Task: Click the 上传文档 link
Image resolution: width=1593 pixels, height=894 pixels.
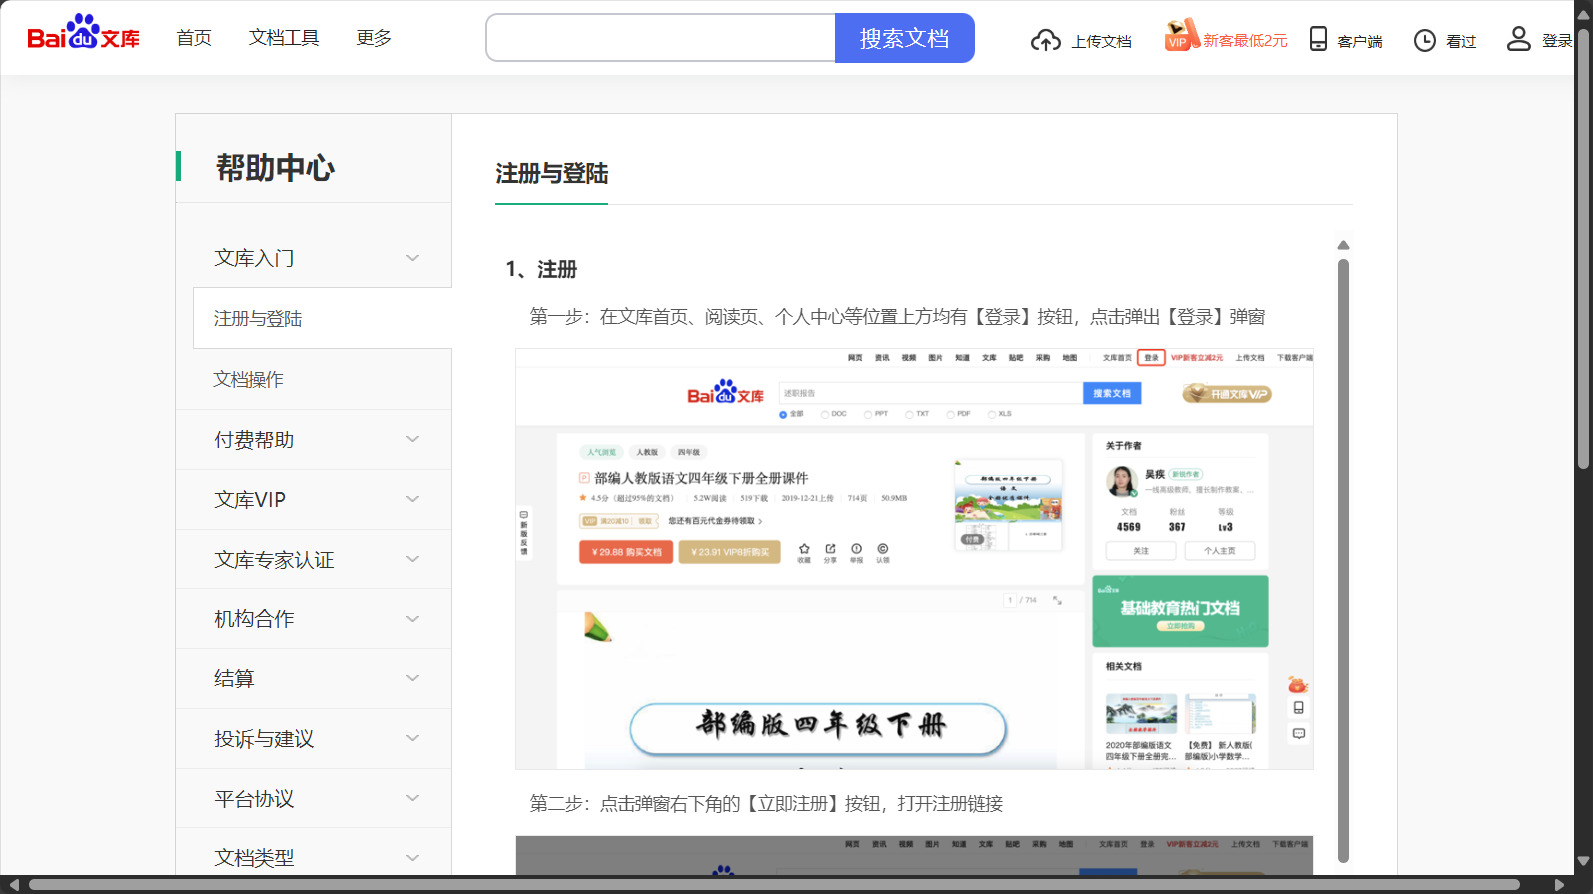Action: click(1102, 41)
